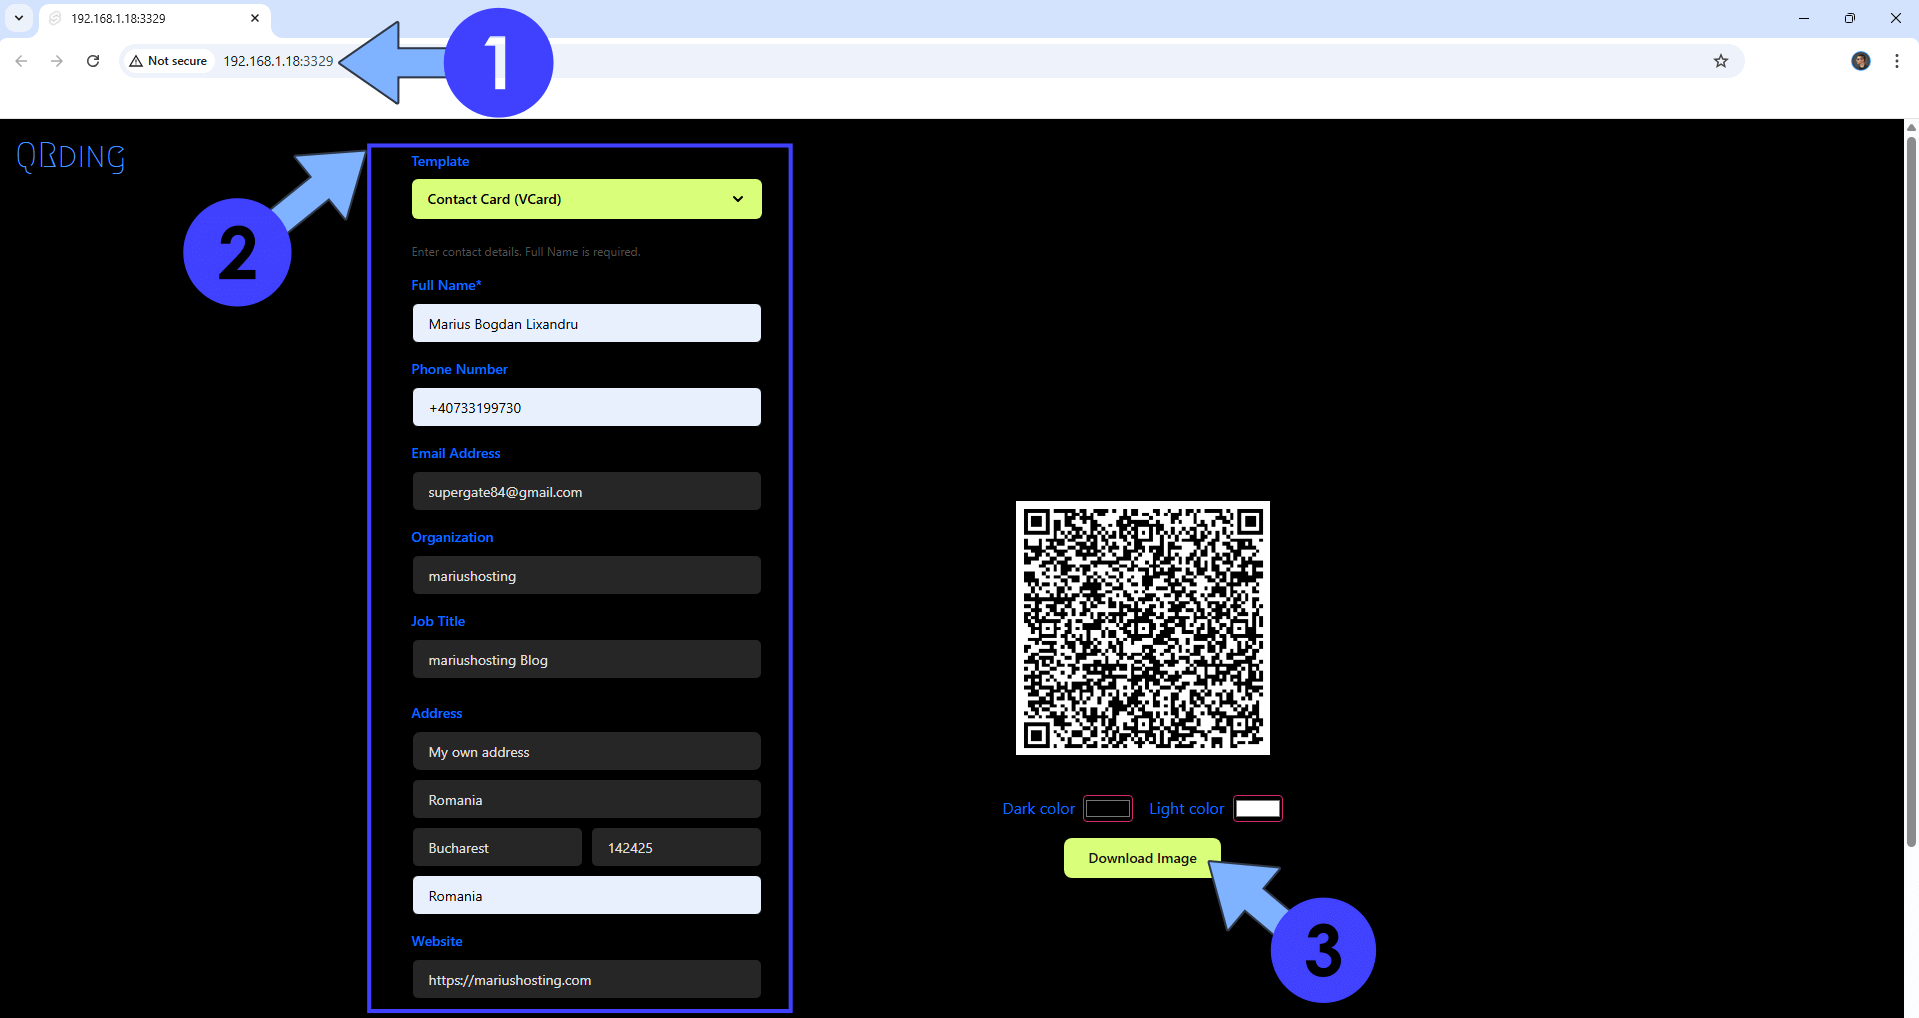The height and width of the screenshot is (1018, 1919).
Task: Close the 192.168.1.18:3329 tab
Action: click(x=255, y=18)
